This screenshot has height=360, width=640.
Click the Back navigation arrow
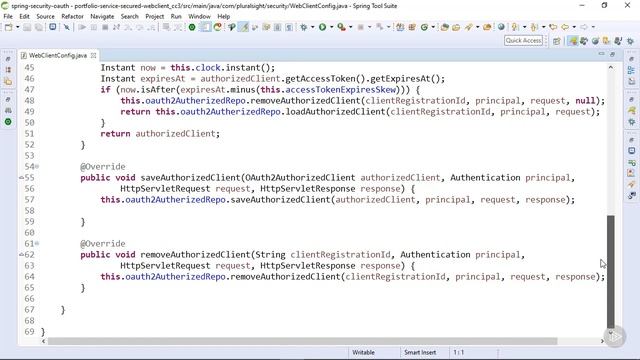tap(565, 27)
